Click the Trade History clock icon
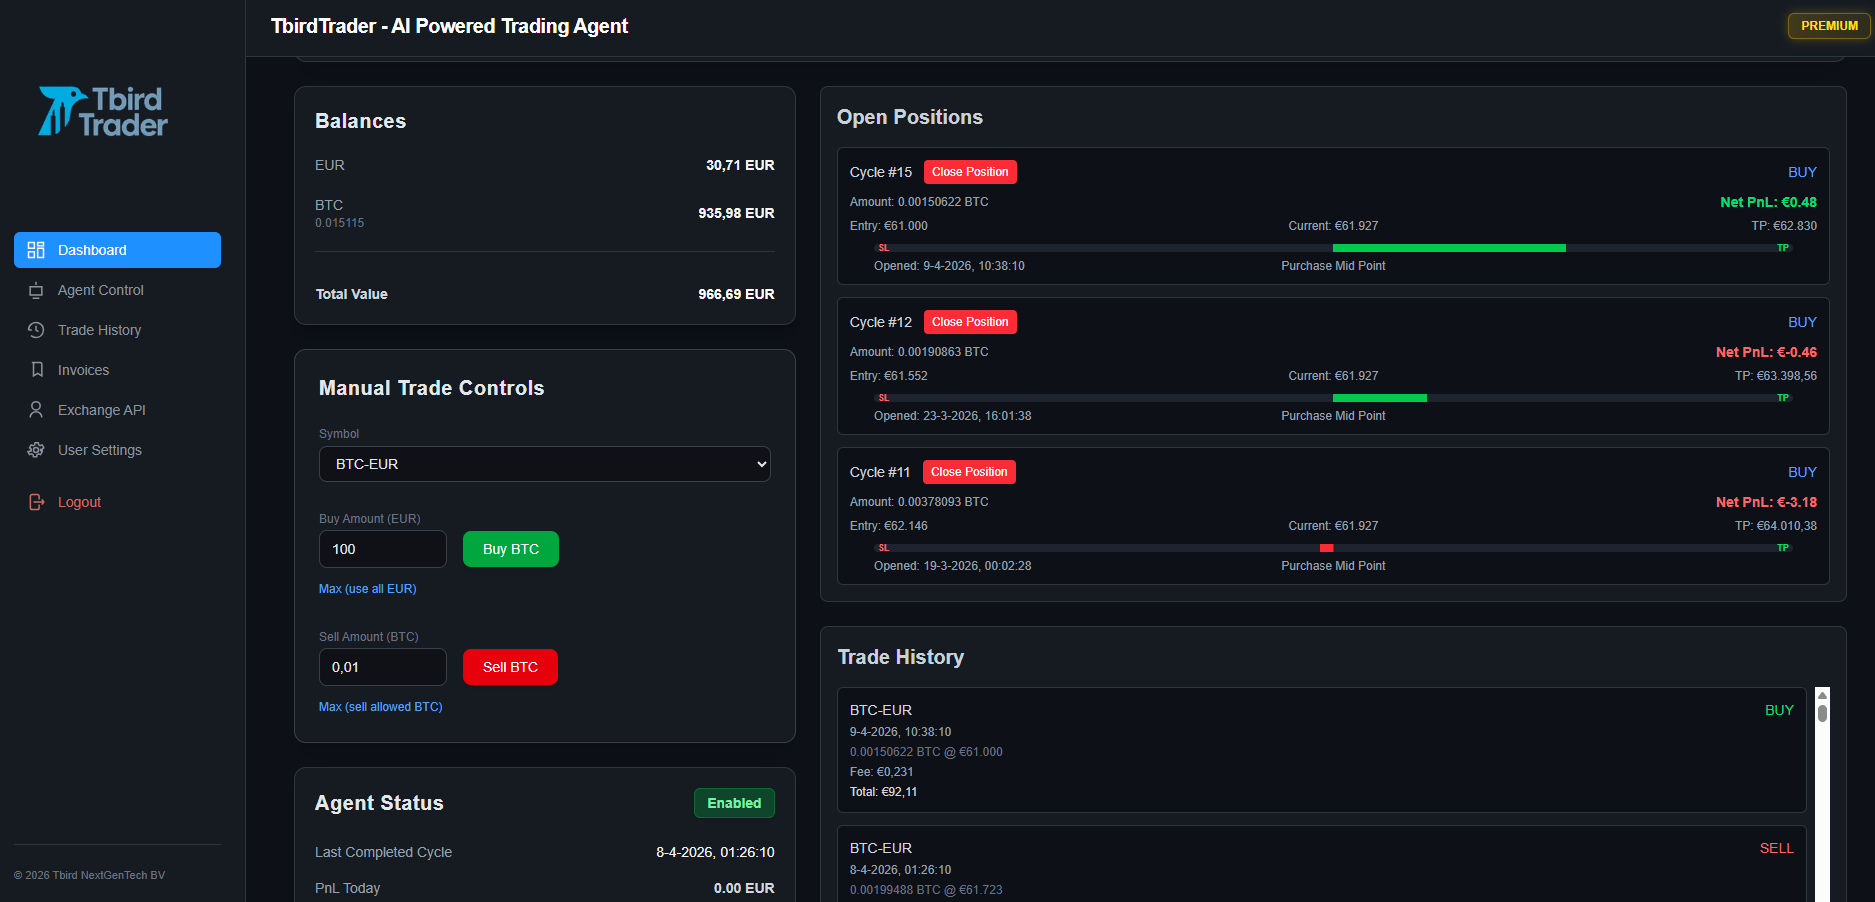The image size is (1875, 902). (36, 330)
